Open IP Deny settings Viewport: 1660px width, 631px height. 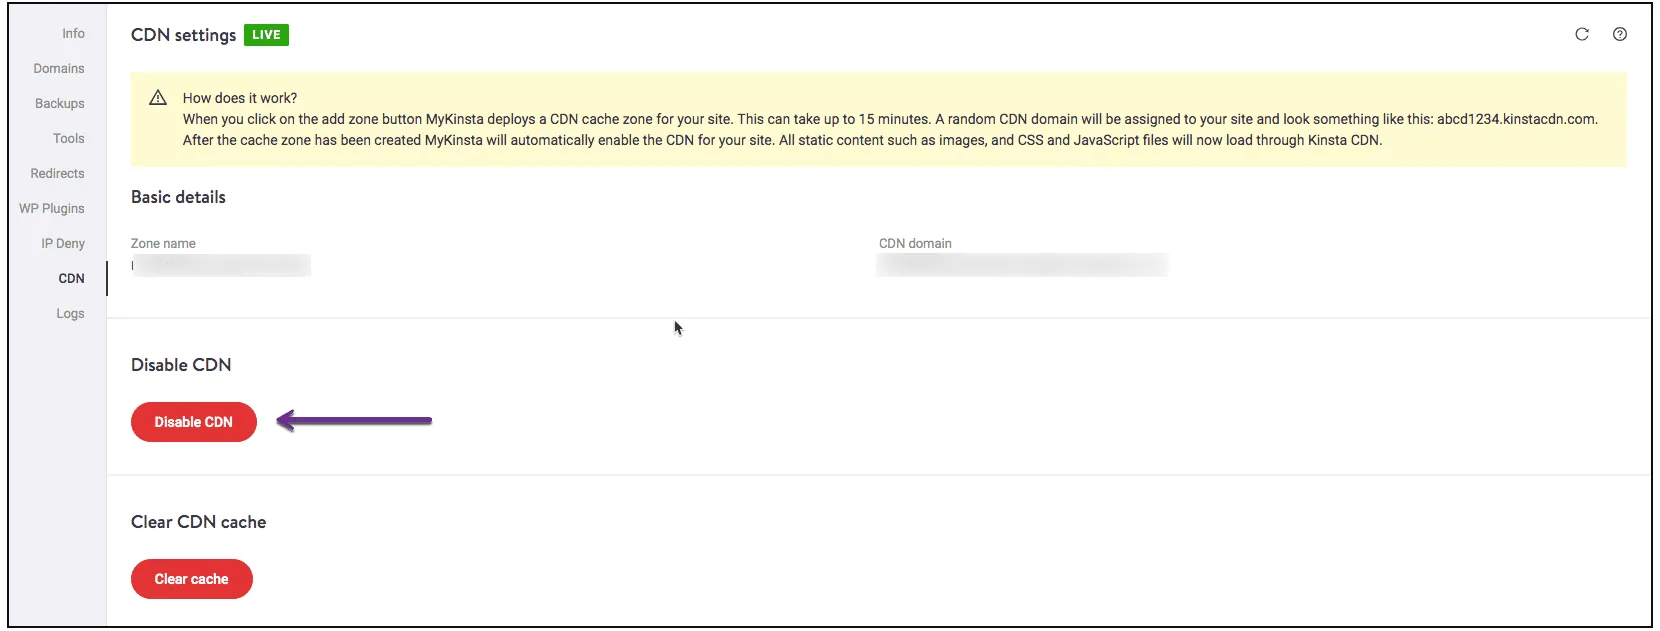pyautogui.click(x=63, y=243)
